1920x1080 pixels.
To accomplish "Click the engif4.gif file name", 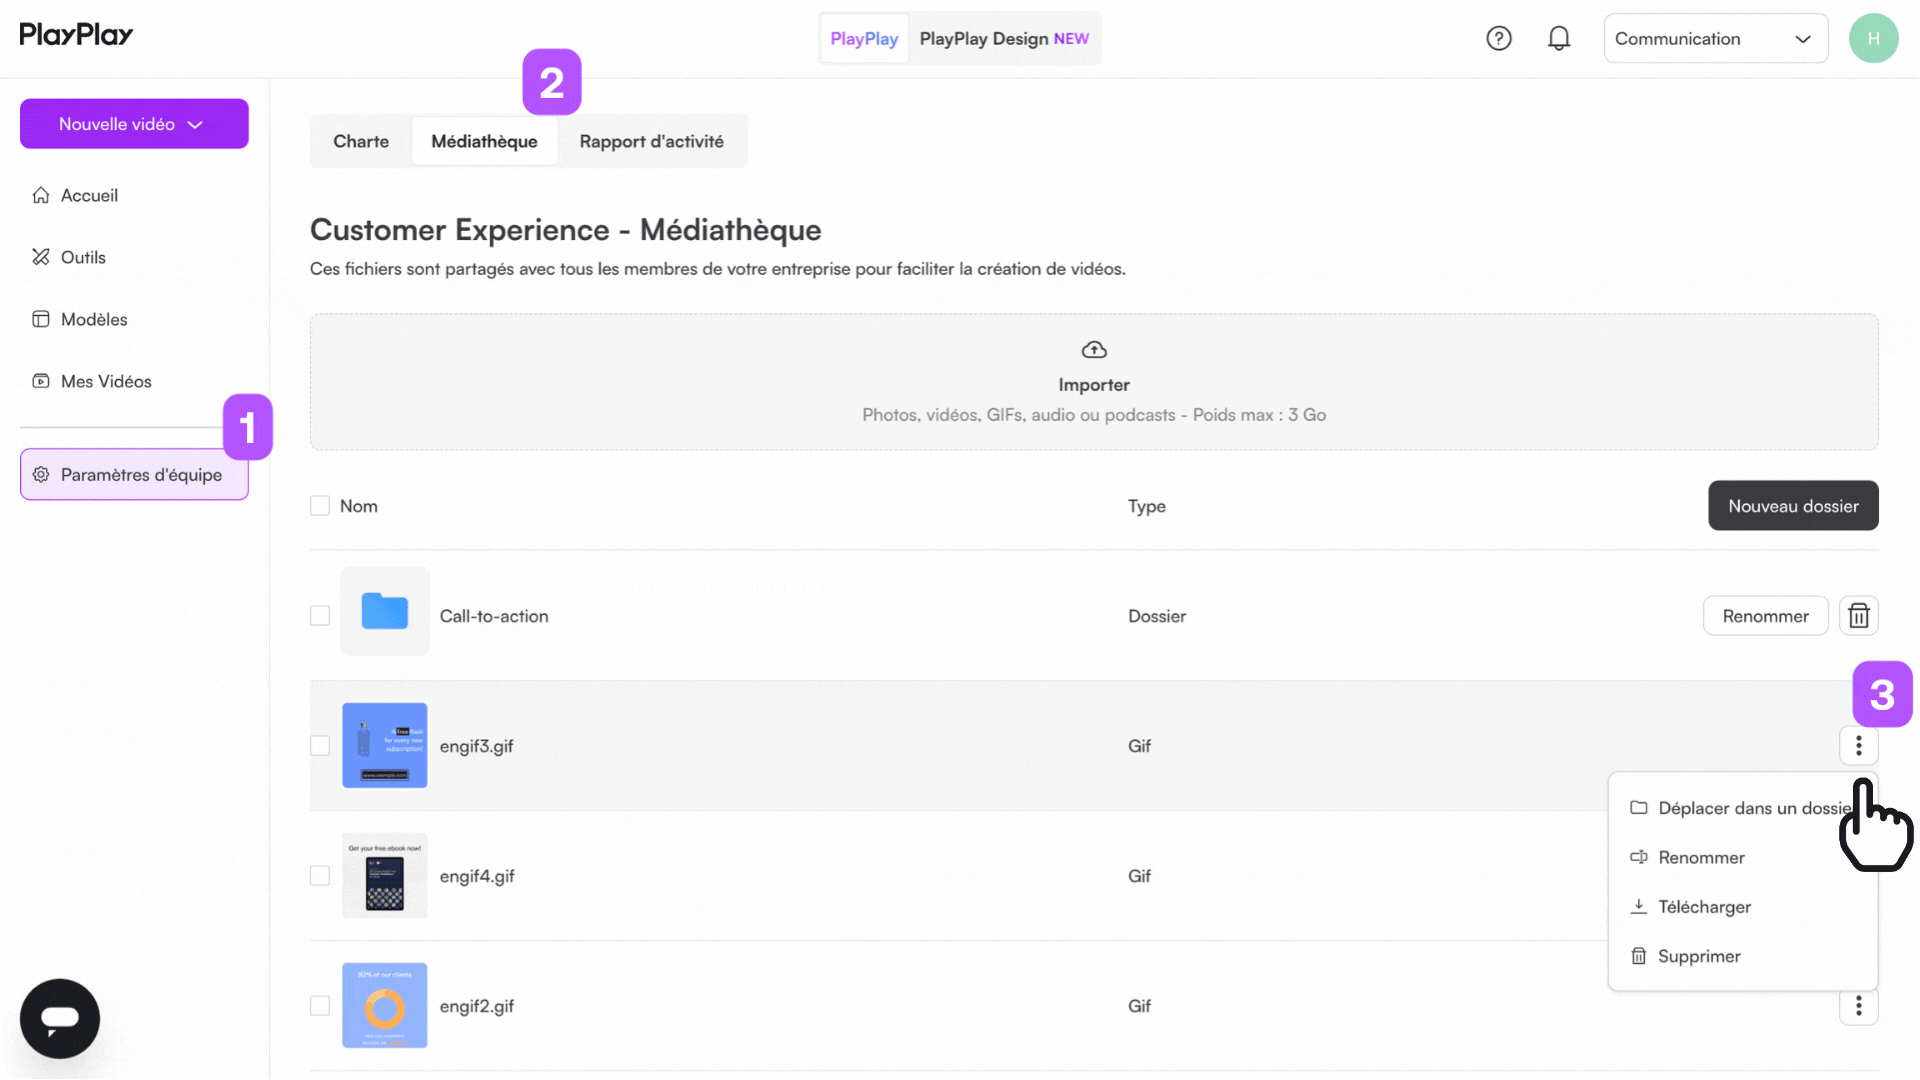I will pyautogui.click(x=477, y=877).
